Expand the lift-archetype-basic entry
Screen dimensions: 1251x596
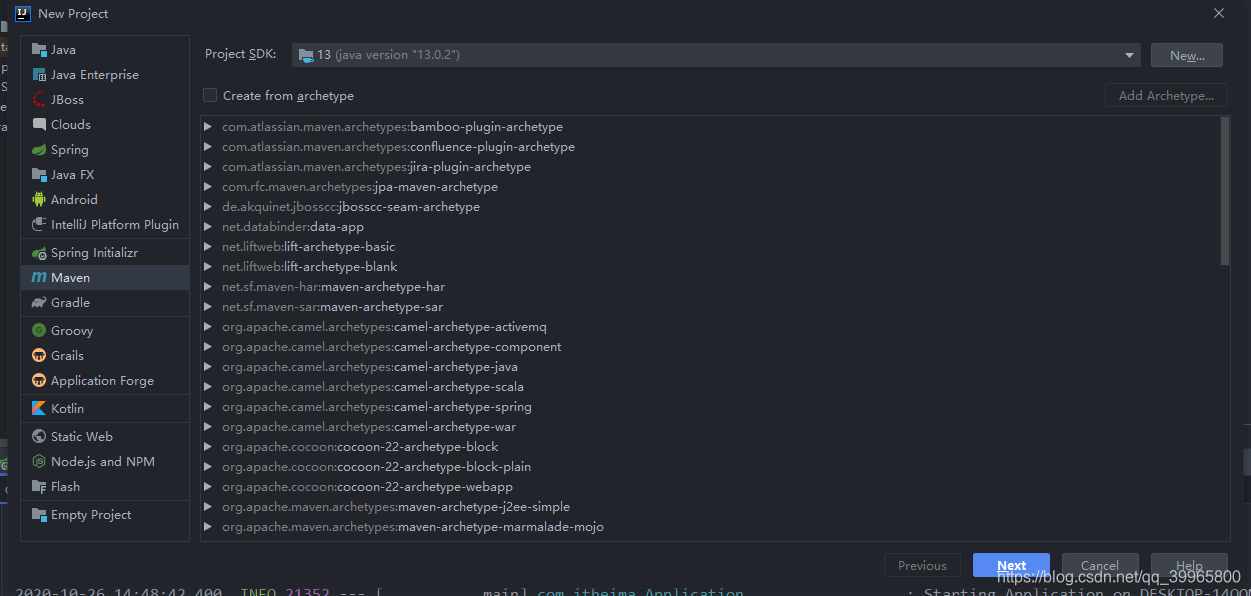point(208,247)
